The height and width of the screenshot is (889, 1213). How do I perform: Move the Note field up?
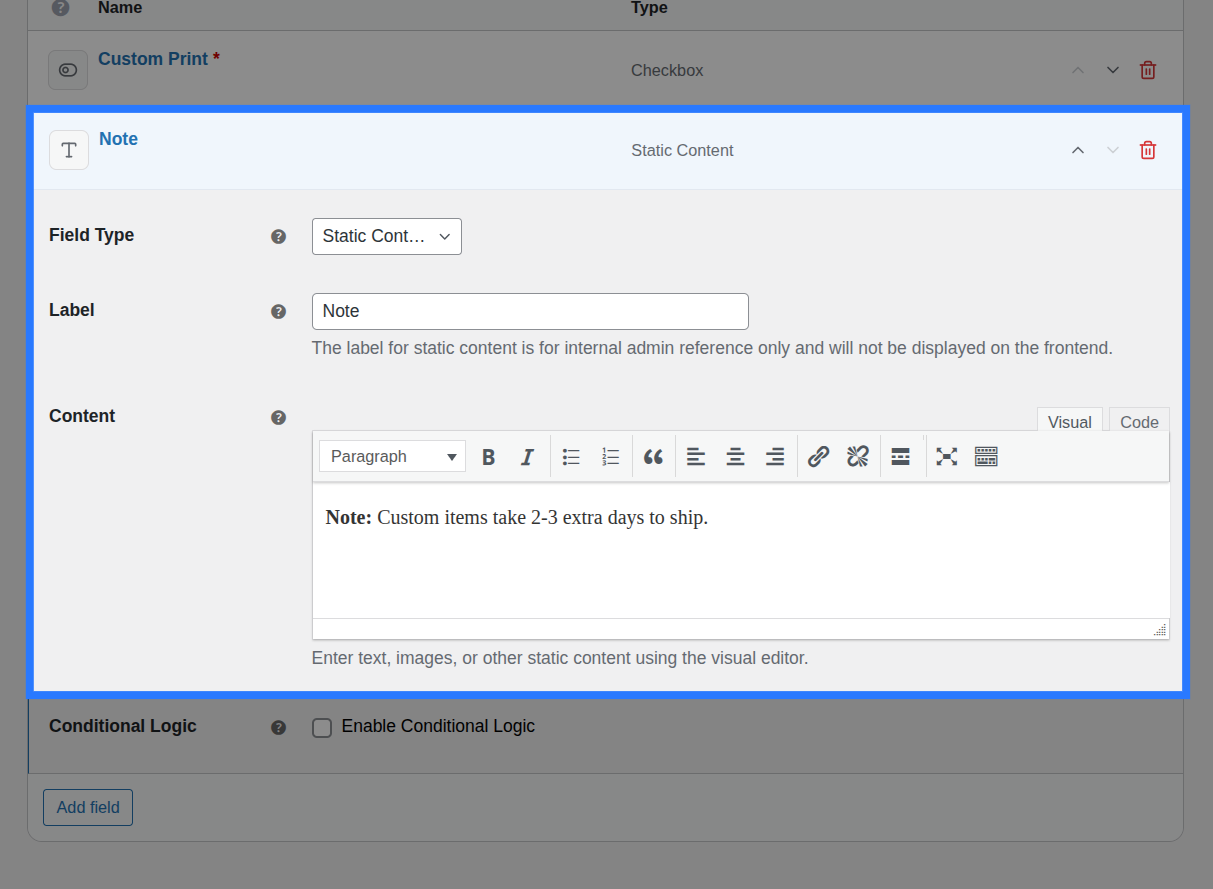(1078, 150)
